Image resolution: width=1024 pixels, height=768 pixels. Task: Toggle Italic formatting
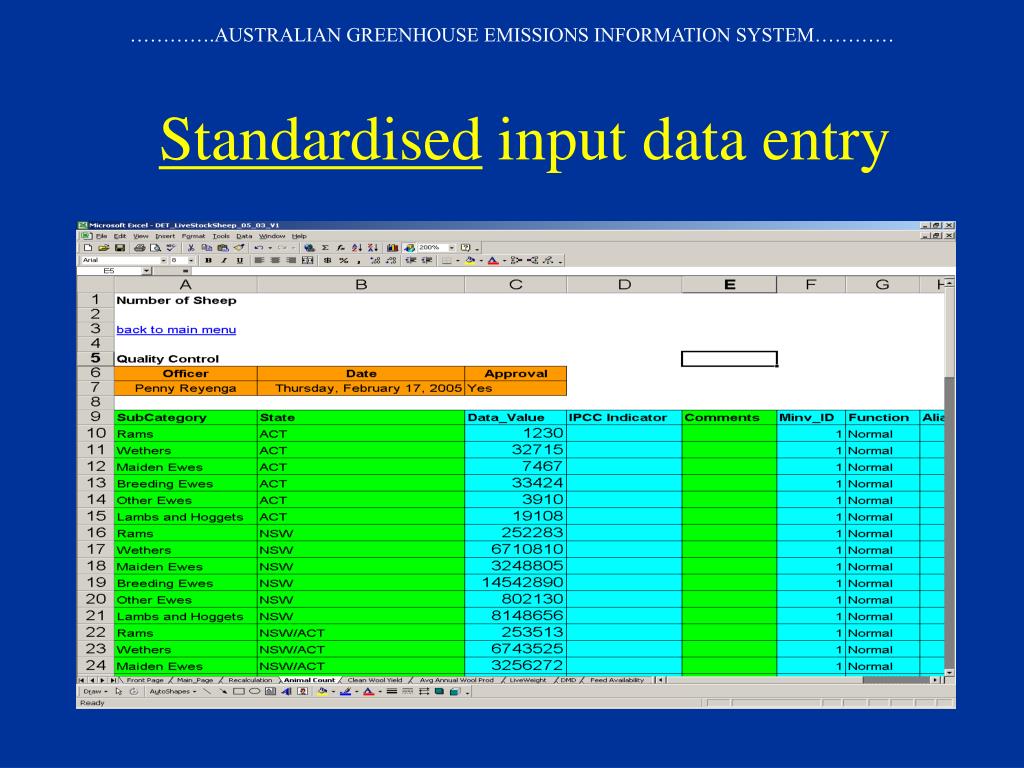(224, 260)
